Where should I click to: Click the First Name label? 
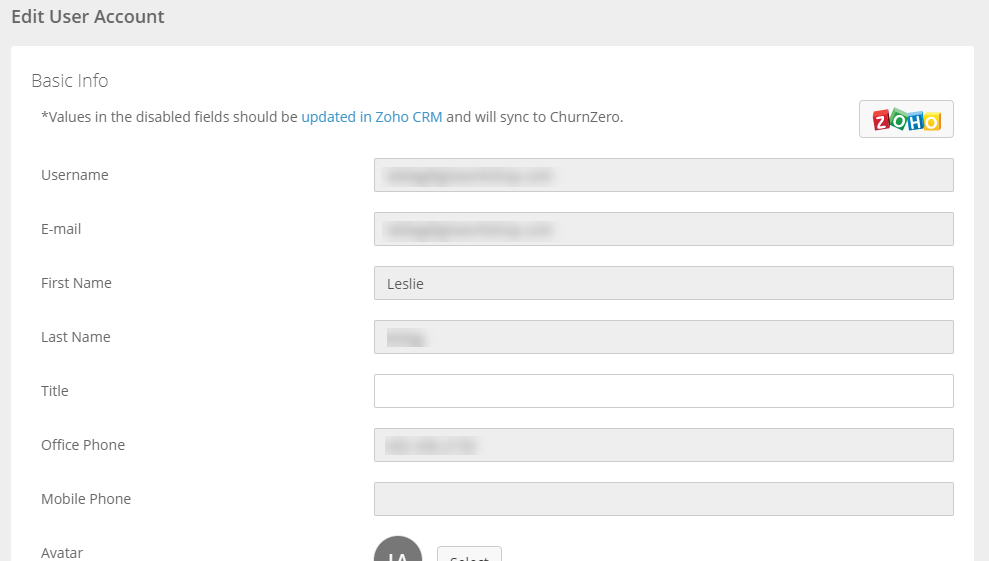pyautogui.click(x=76, y=283)
